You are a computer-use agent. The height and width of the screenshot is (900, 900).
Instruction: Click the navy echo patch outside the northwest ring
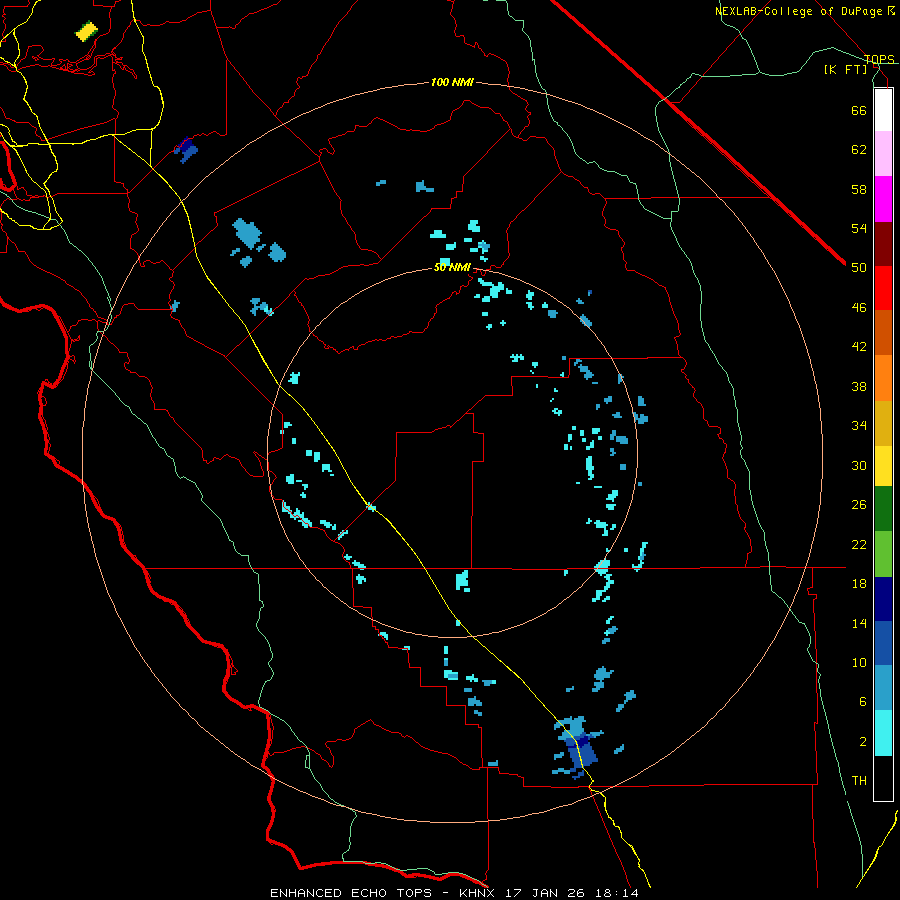(186, 150)
